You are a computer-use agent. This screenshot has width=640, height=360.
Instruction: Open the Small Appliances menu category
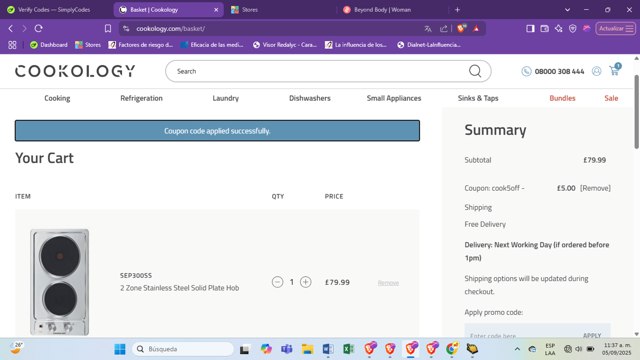point(394,98)
